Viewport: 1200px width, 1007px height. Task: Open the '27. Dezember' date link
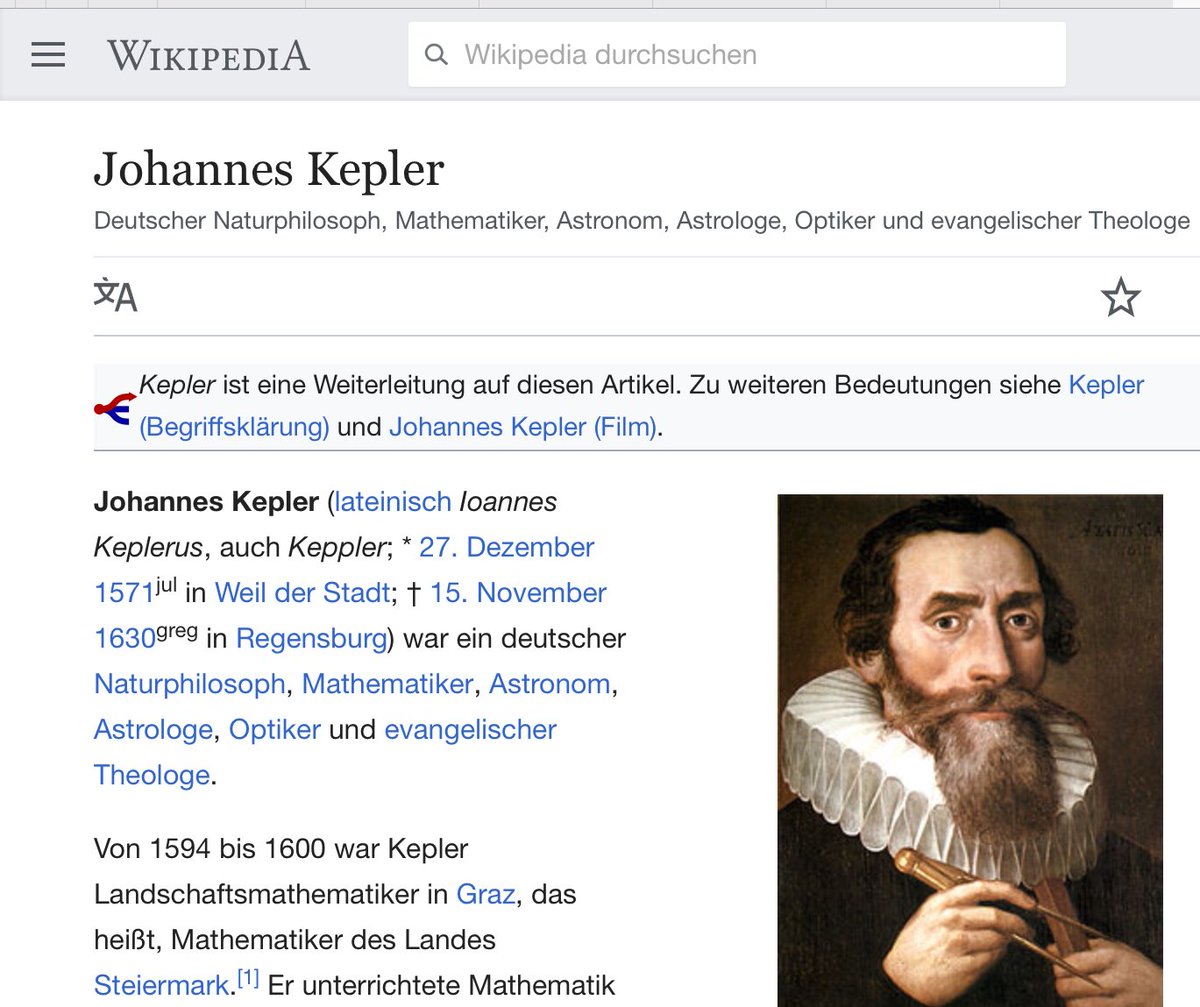point(506,547)
